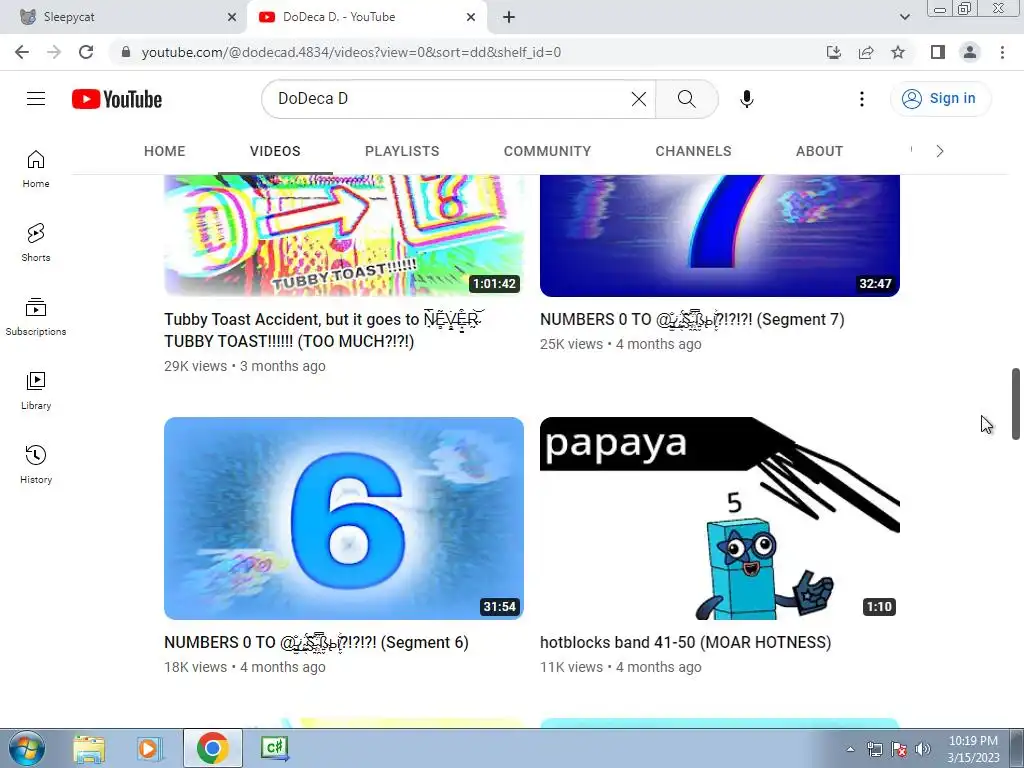Click the taskbar clock showing 10:19 PM
The image size is (1024, 768).
coord(973,749)
